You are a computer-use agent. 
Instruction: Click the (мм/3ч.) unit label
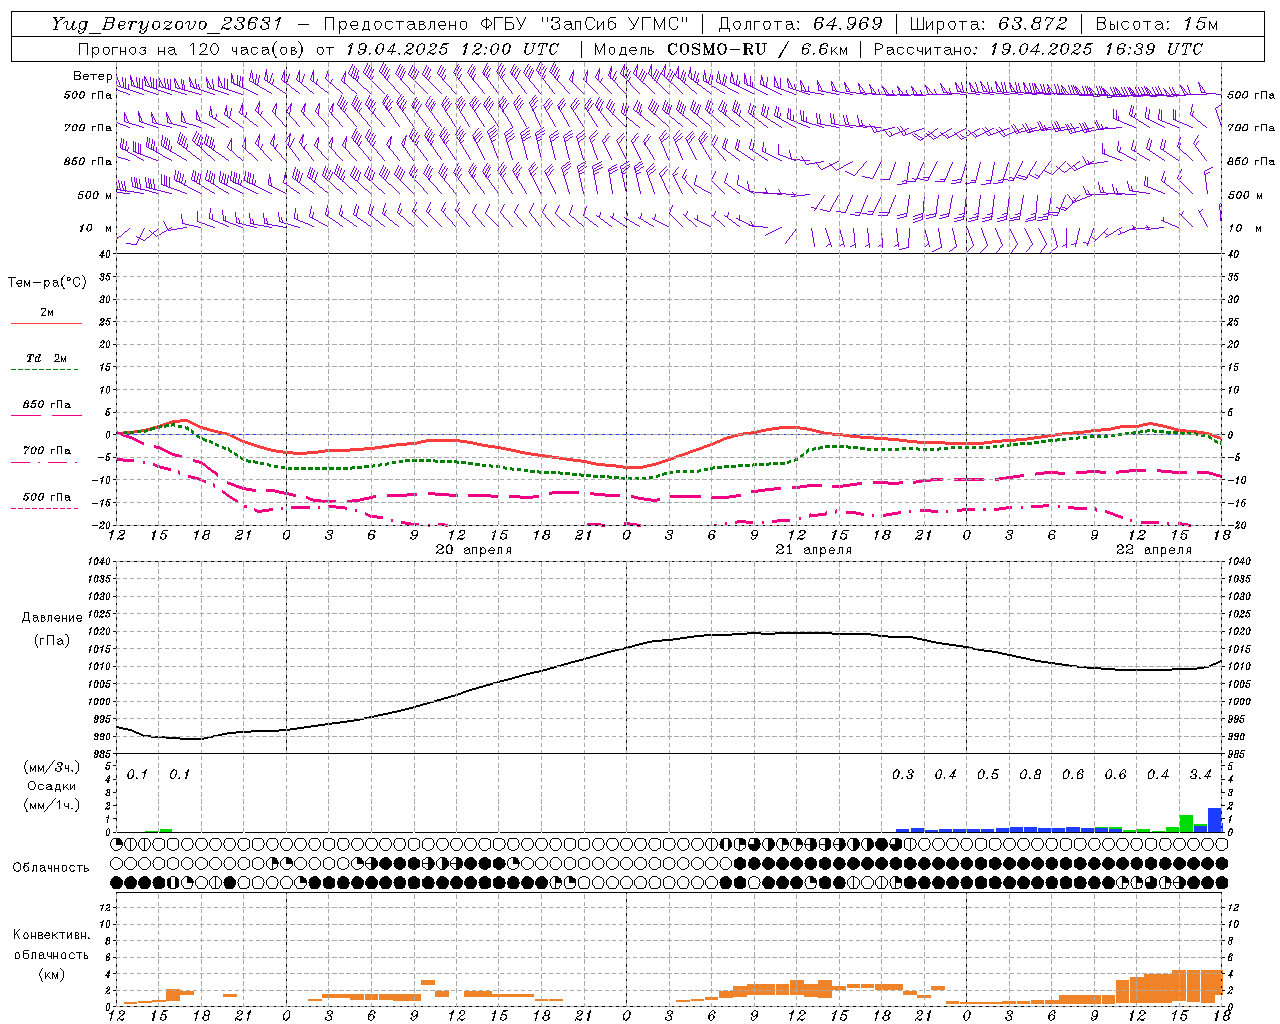(x=52, y=767)
